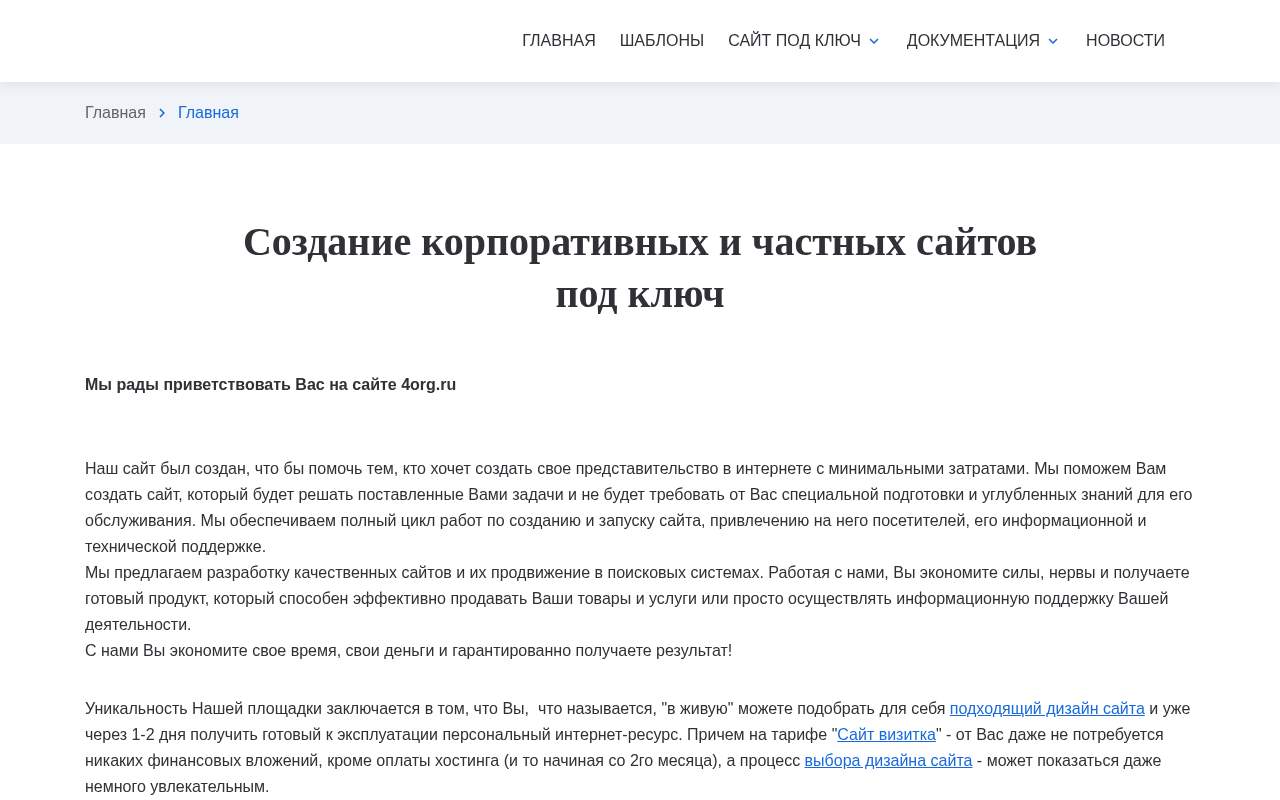Click the breadcrumb separator chevron icon
The height and width of the screenshot is (800, 1280).
pos(162,113)
